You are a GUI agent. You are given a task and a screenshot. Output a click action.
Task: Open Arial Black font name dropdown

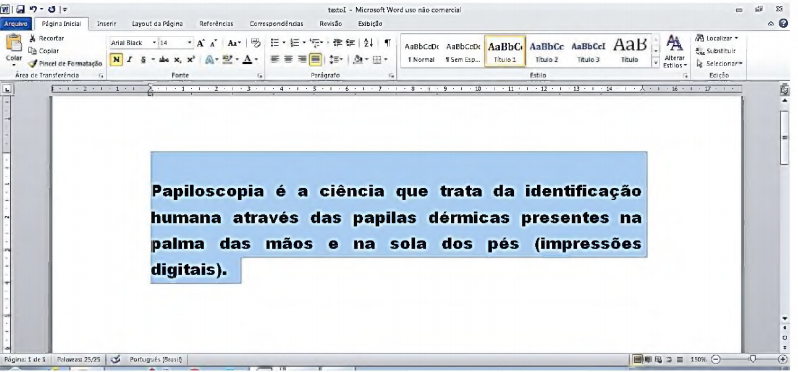tap(154, 43)
